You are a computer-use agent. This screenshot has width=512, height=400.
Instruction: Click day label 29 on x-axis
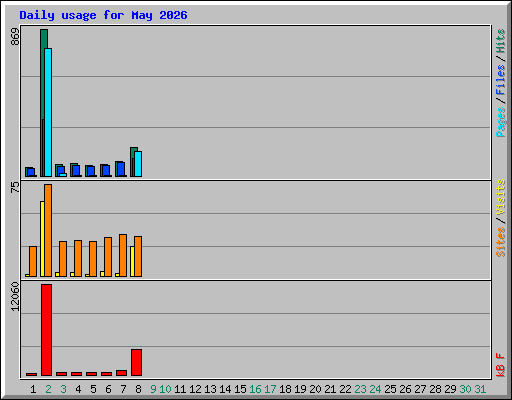coord(450,389)
